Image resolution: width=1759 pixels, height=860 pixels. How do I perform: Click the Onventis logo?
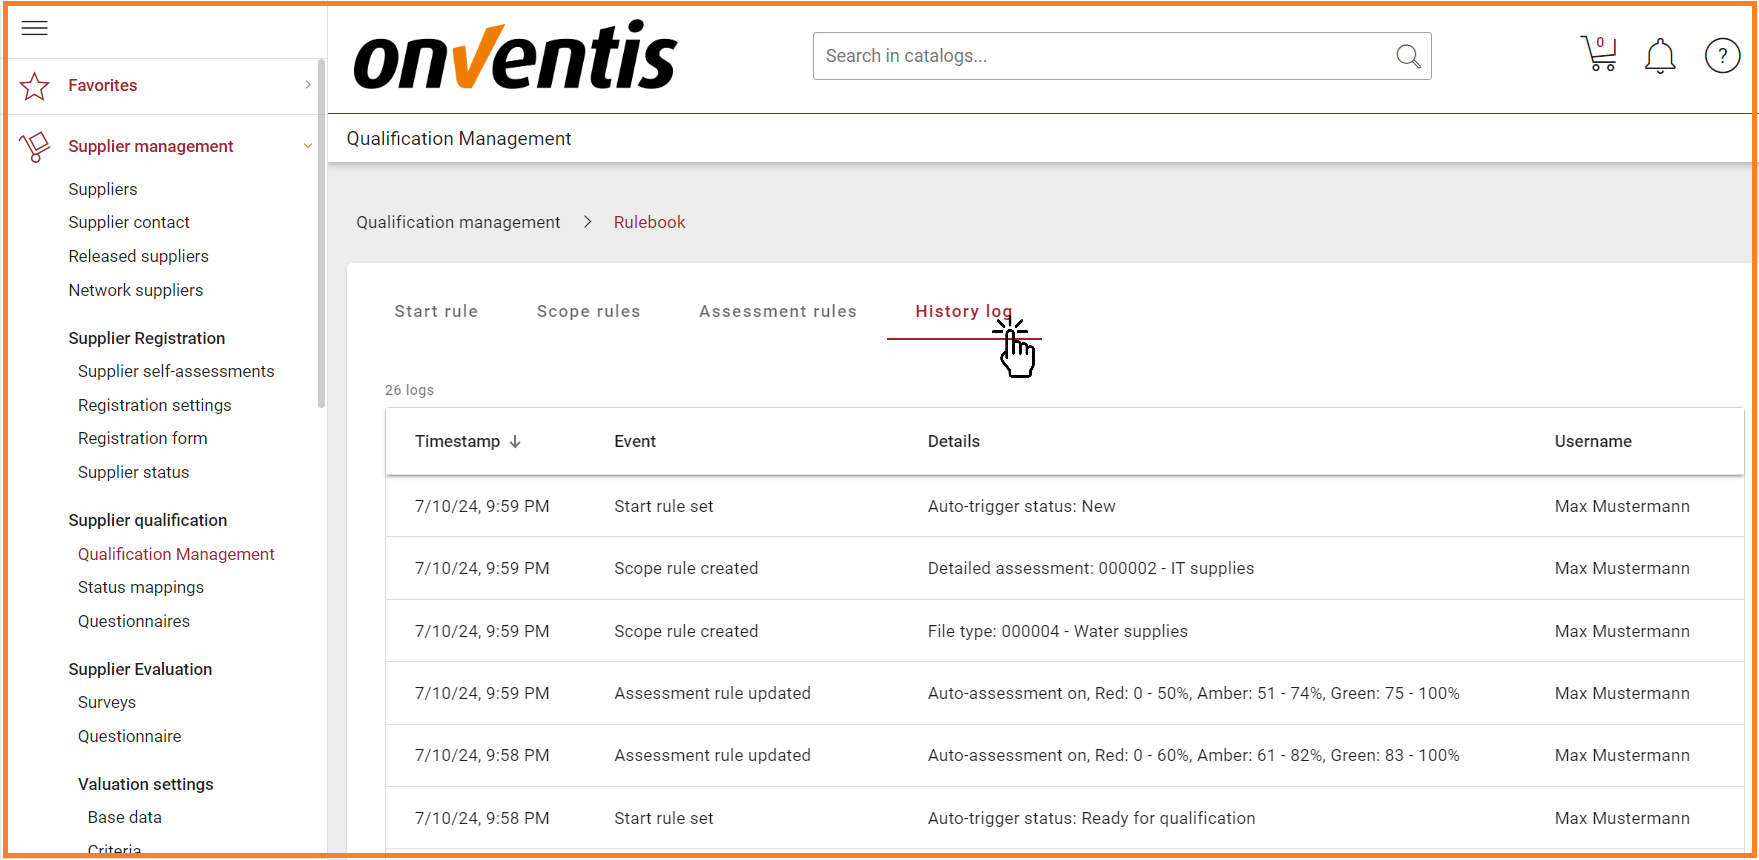pos(516,57)
